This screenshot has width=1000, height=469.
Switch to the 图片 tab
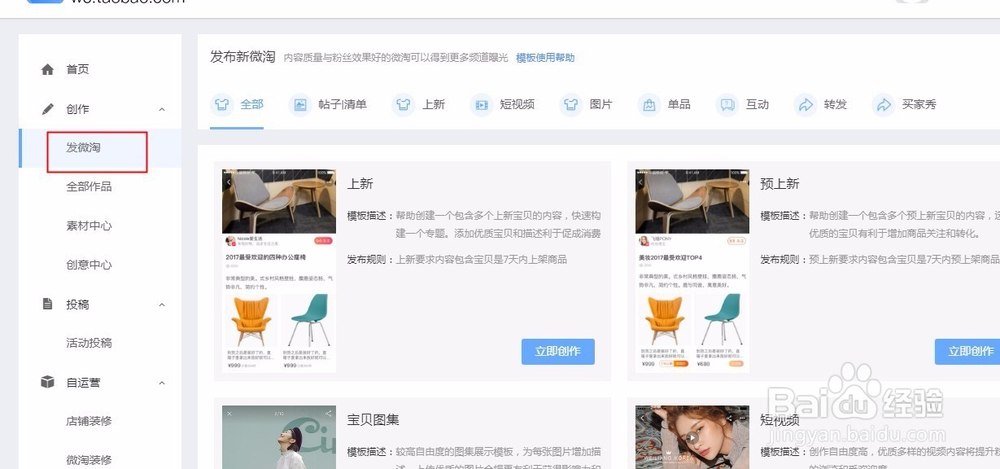[586, 105]
